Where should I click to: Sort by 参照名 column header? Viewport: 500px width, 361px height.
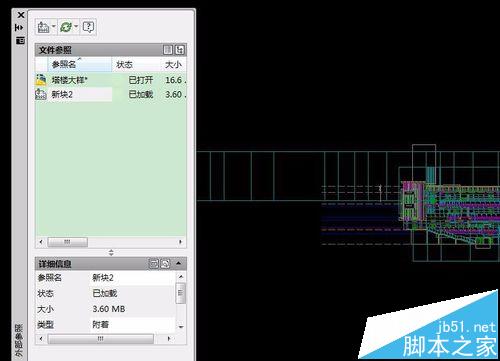click(80, 64)
